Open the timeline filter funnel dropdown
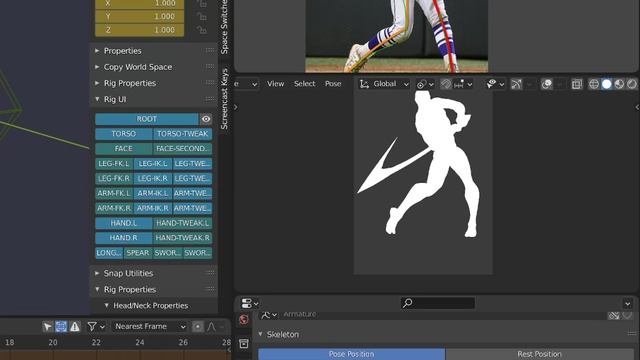Viewport: 640px width, 360px height. pos(96,327)
